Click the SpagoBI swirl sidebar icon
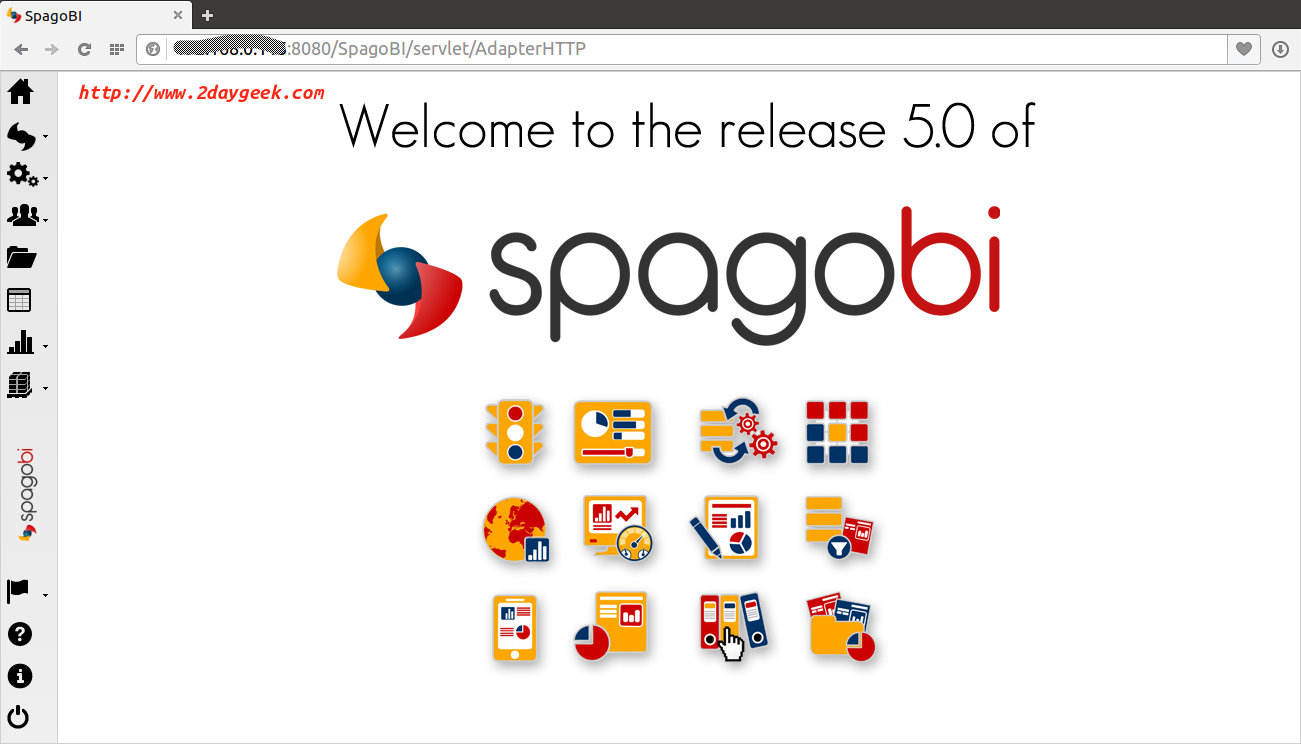1301x744 pixels. click(21, 135)
